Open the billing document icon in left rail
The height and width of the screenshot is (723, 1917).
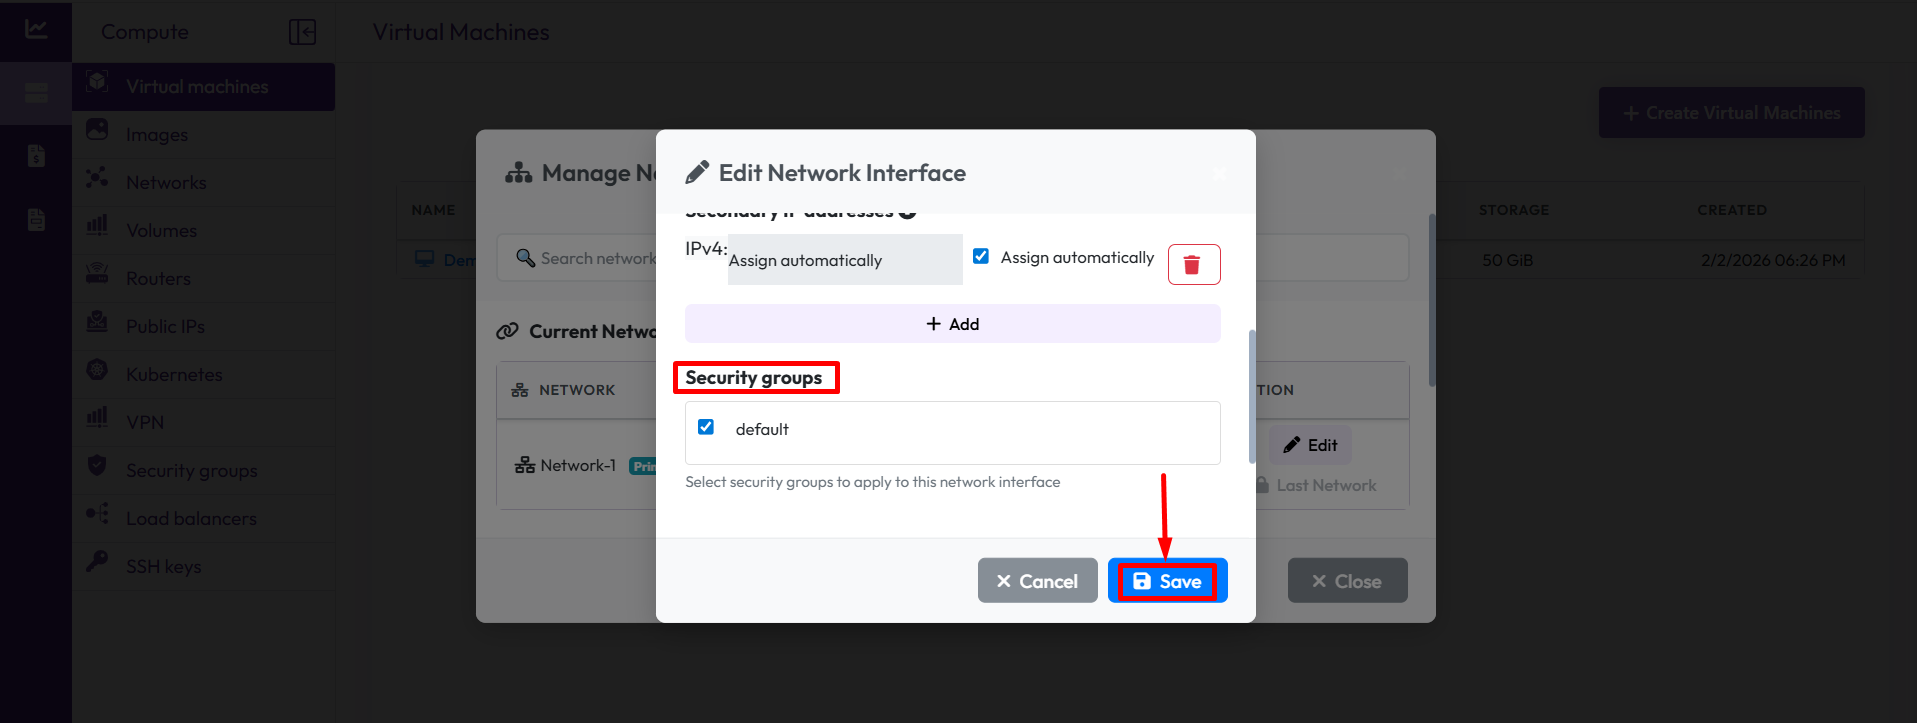pos(36,156)
